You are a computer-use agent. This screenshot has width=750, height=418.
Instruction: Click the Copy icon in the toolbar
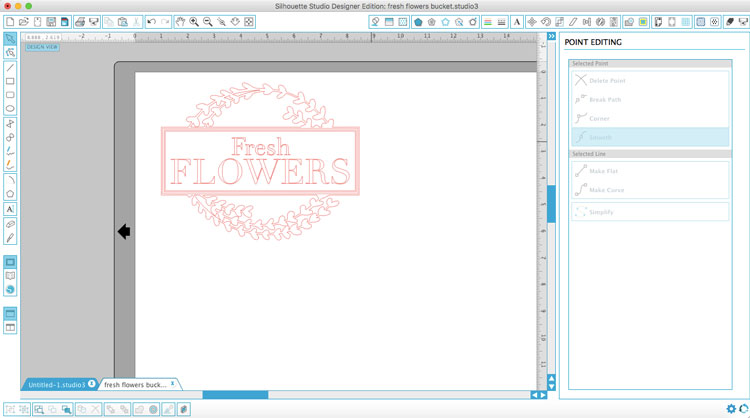tap(109, 22)
